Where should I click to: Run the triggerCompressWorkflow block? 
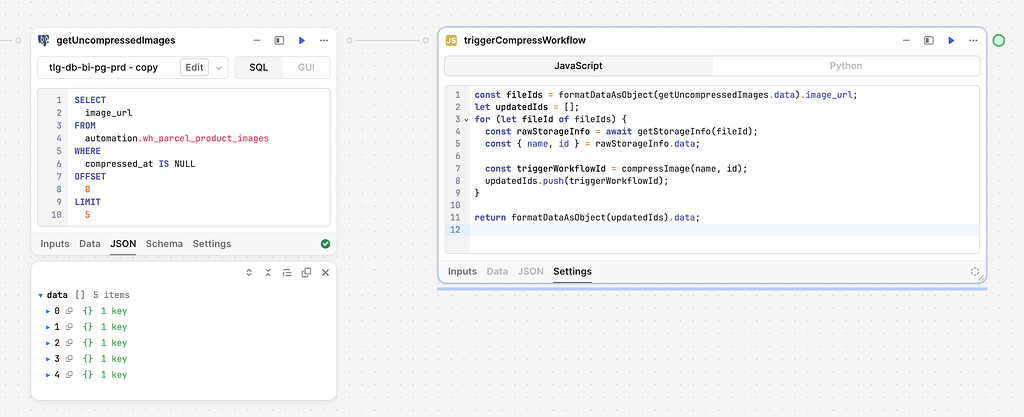pyautogui.click(x=951, y=40)
